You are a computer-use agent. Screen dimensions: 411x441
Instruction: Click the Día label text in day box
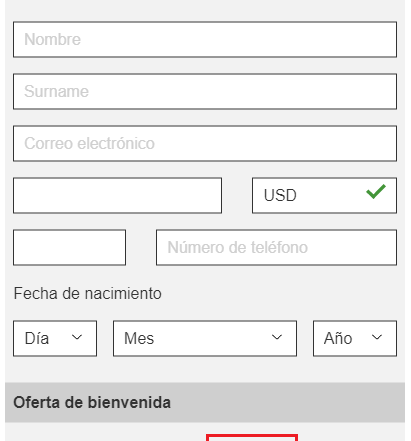[37, 338]
